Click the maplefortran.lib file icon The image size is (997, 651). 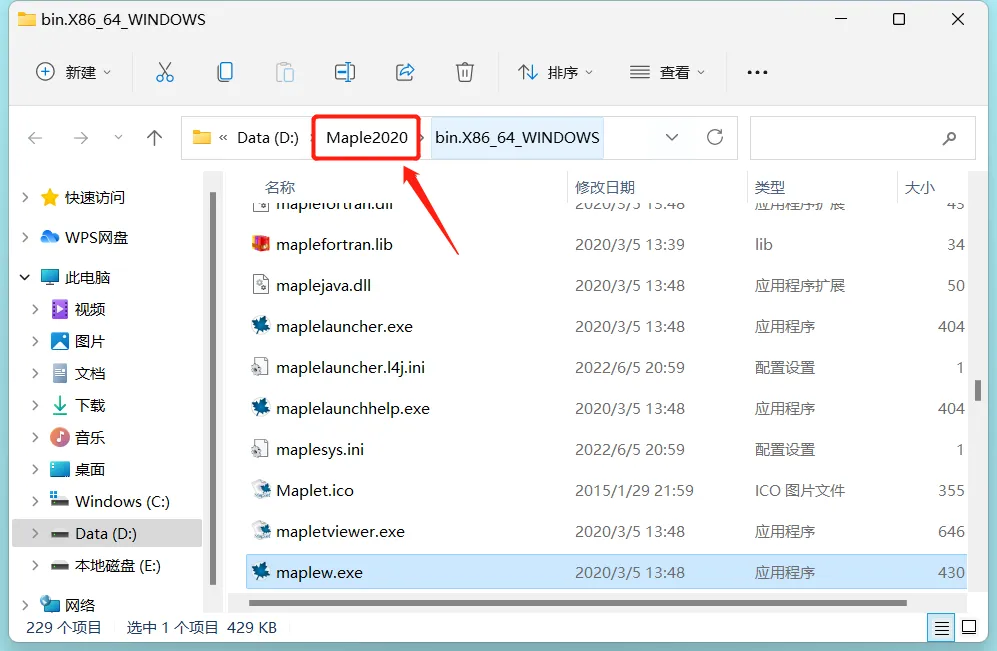(x=261, y=243)
